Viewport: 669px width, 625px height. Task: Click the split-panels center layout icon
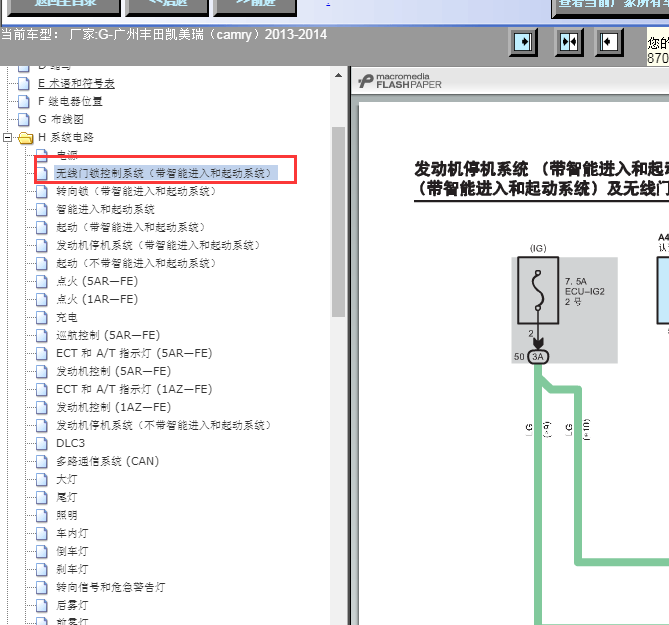tap(569, 42)
